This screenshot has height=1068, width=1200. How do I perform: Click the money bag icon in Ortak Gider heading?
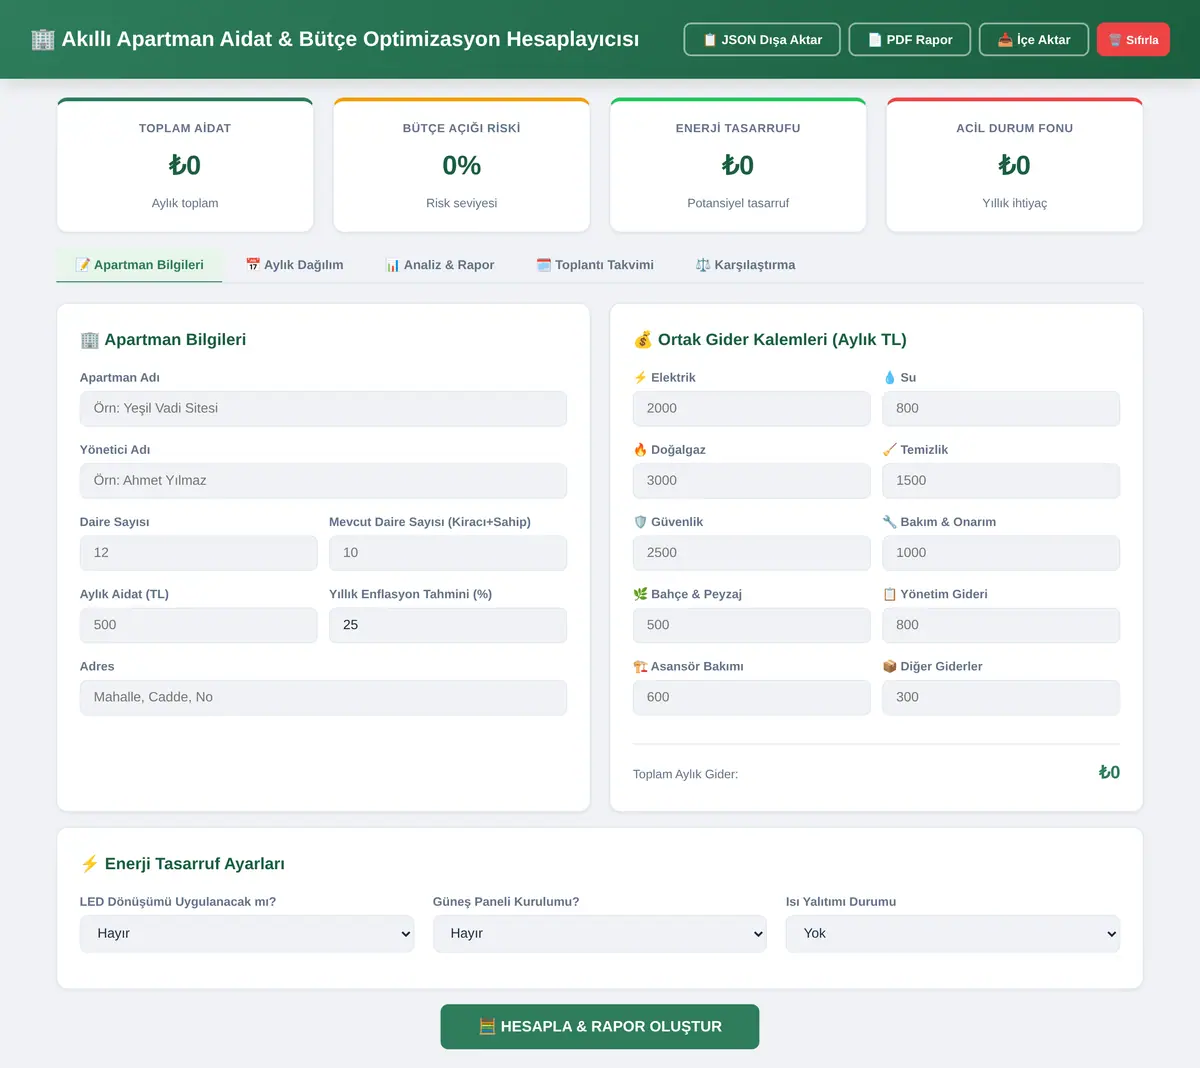[x=643, y=339]
